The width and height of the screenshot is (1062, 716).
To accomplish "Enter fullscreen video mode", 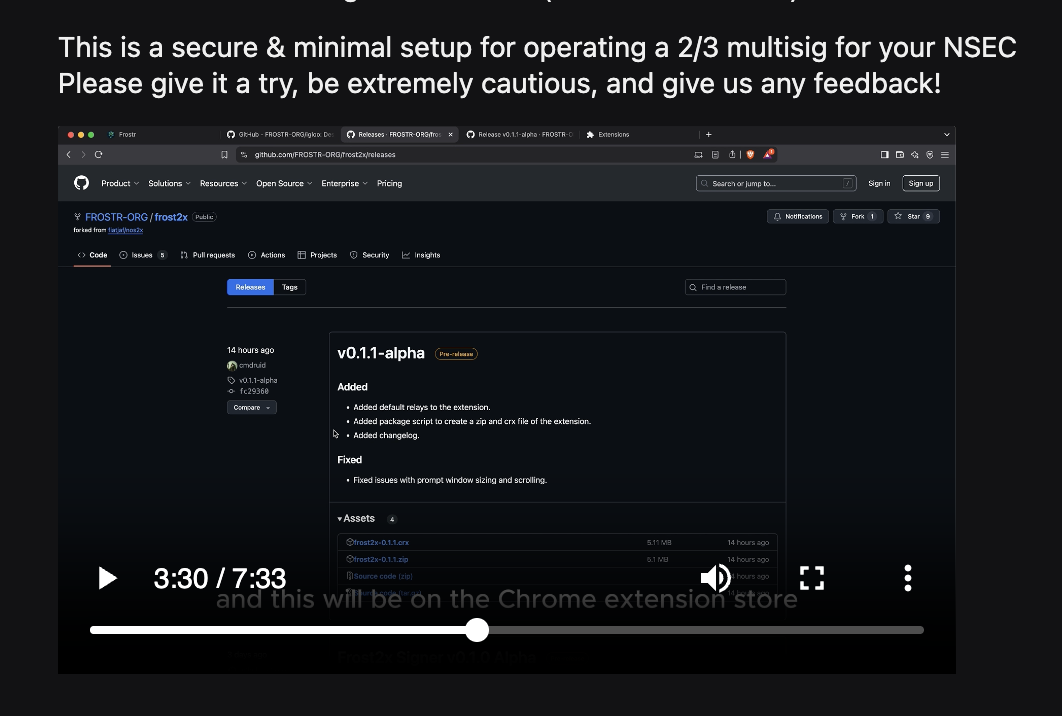I will pos(811,578).
